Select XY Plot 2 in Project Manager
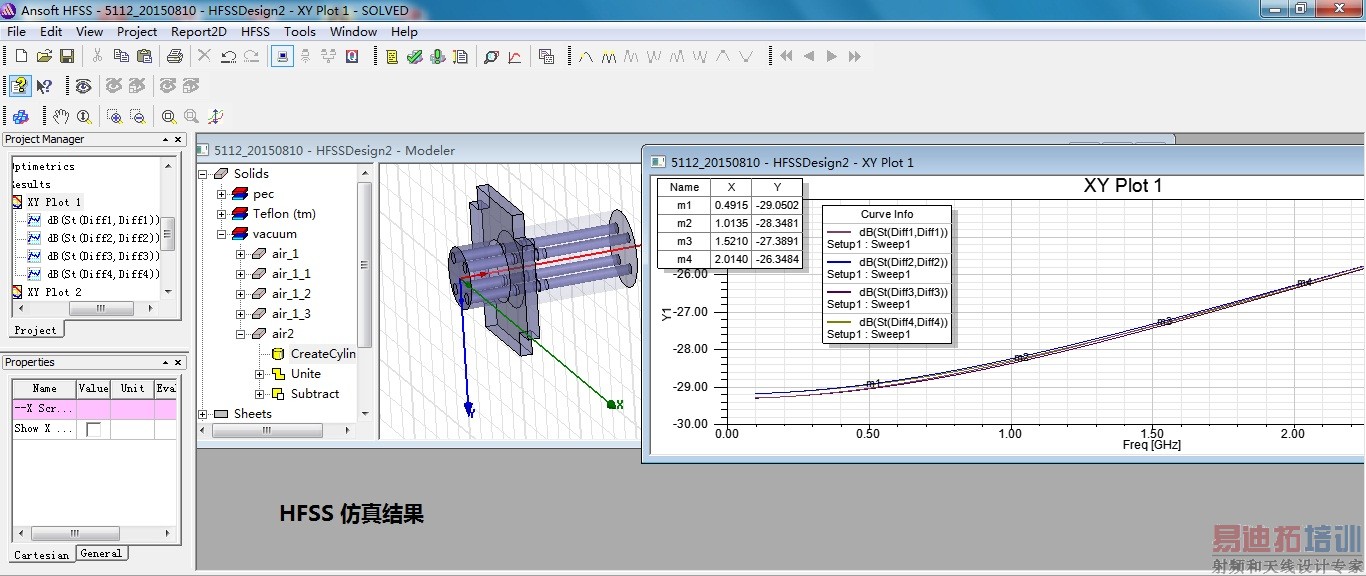 (x=54, y=292)
